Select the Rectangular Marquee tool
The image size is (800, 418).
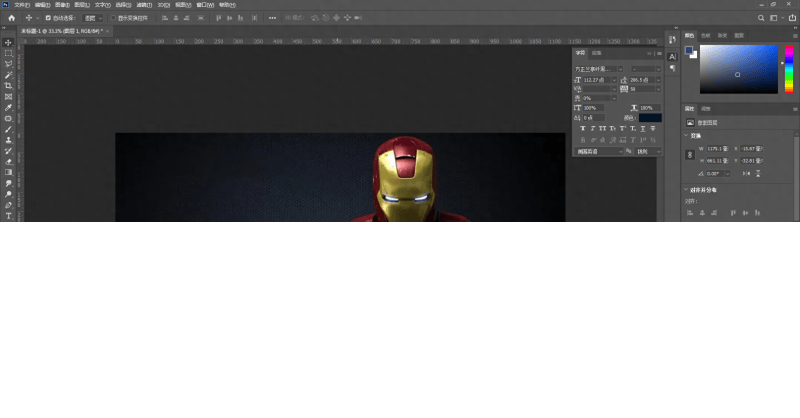8,53
